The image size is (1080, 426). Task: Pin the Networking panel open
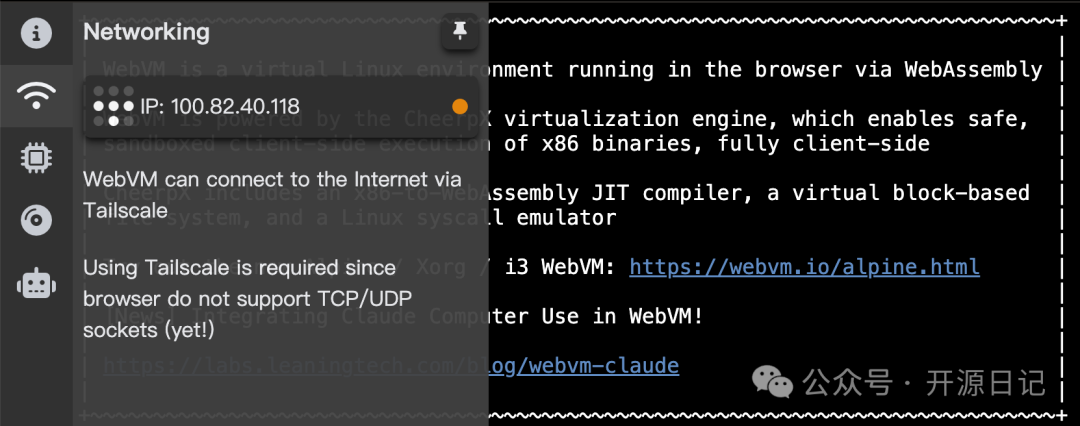[x=459, y=31]
